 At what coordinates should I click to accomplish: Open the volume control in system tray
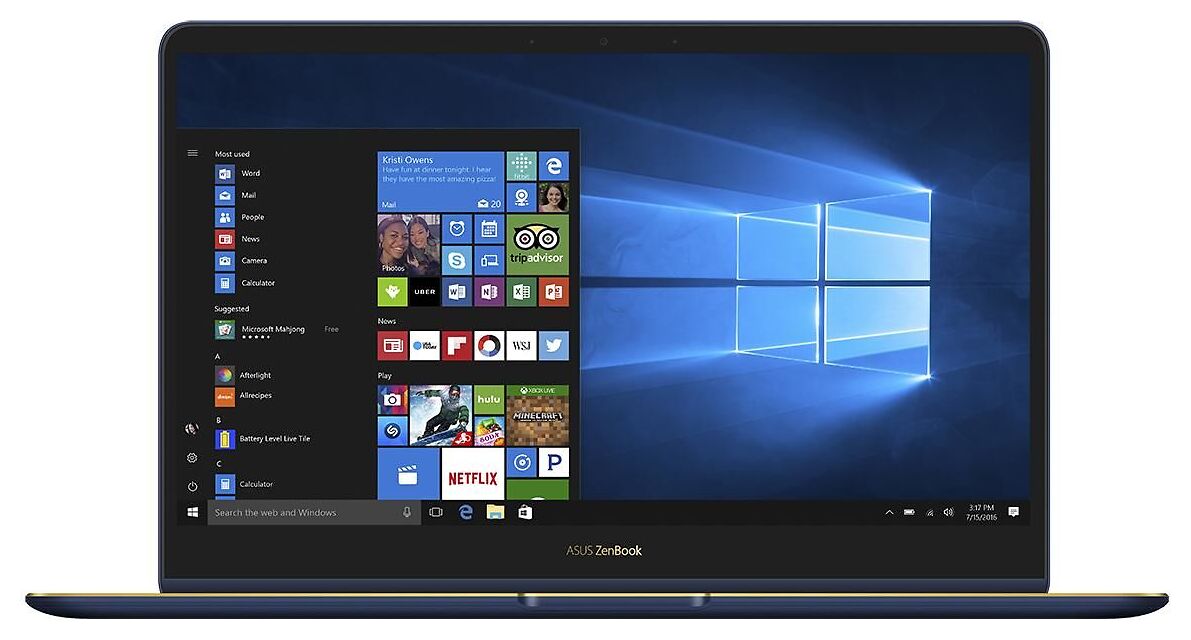click(x=948, y=512)
